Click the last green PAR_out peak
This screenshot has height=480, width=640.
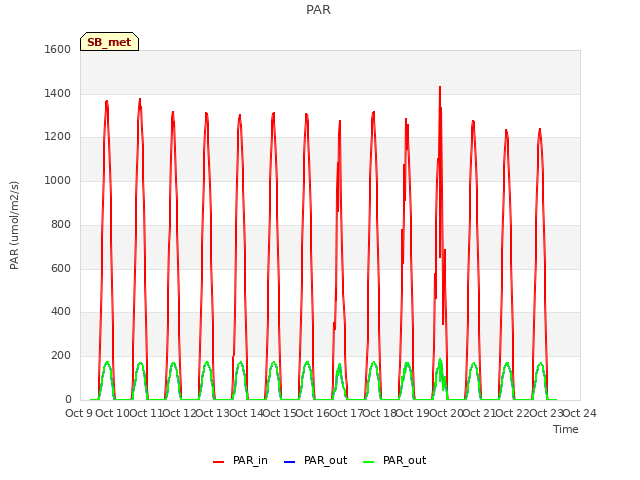[x=540, y=363]
